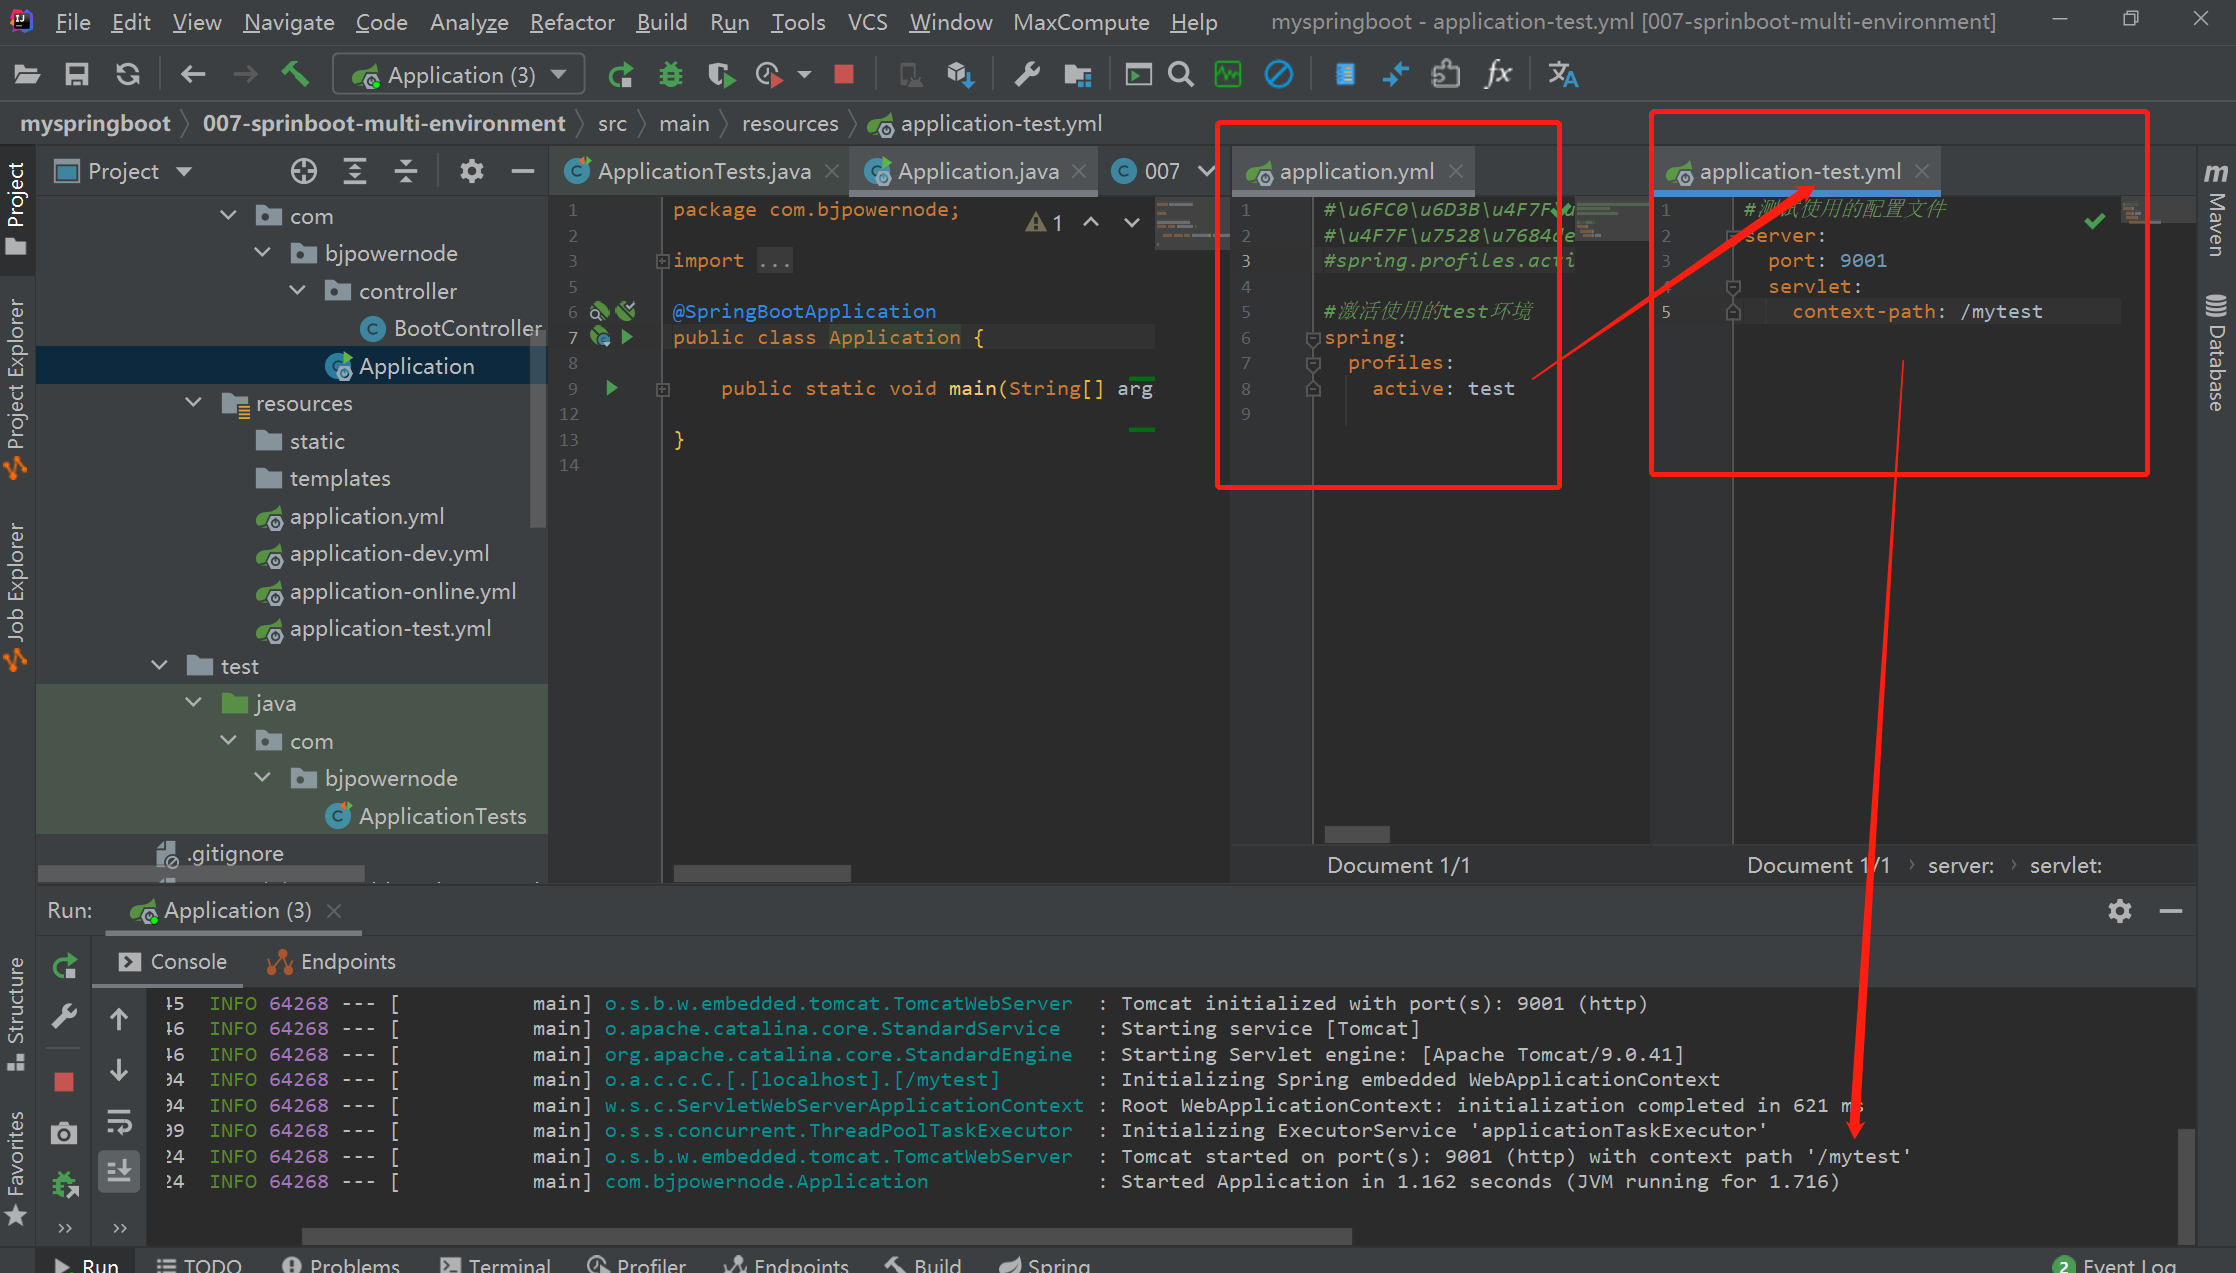Select application-dev.yml in project tree
2236x1273 pixels.
point(389,554)
